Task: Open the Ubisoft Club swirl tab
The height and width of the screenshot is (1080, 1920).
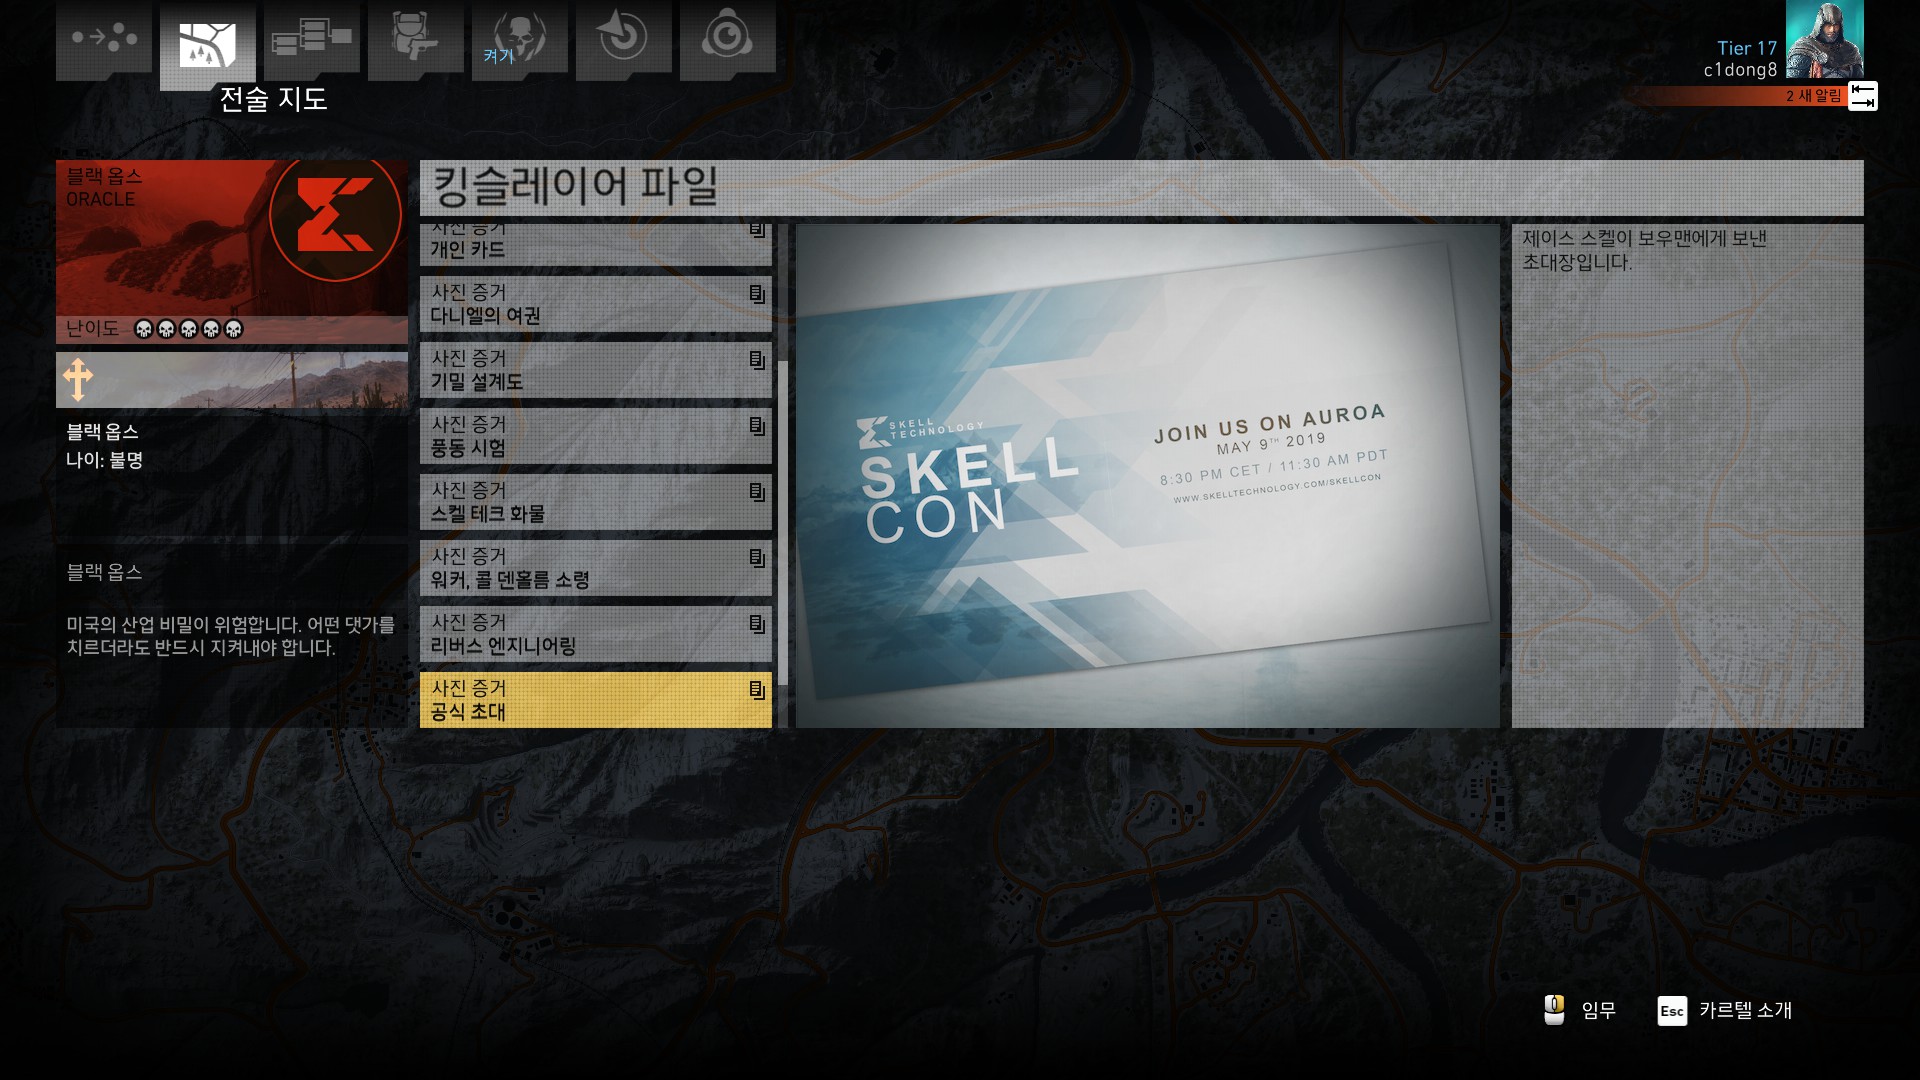Action: (x=727, y=38)
